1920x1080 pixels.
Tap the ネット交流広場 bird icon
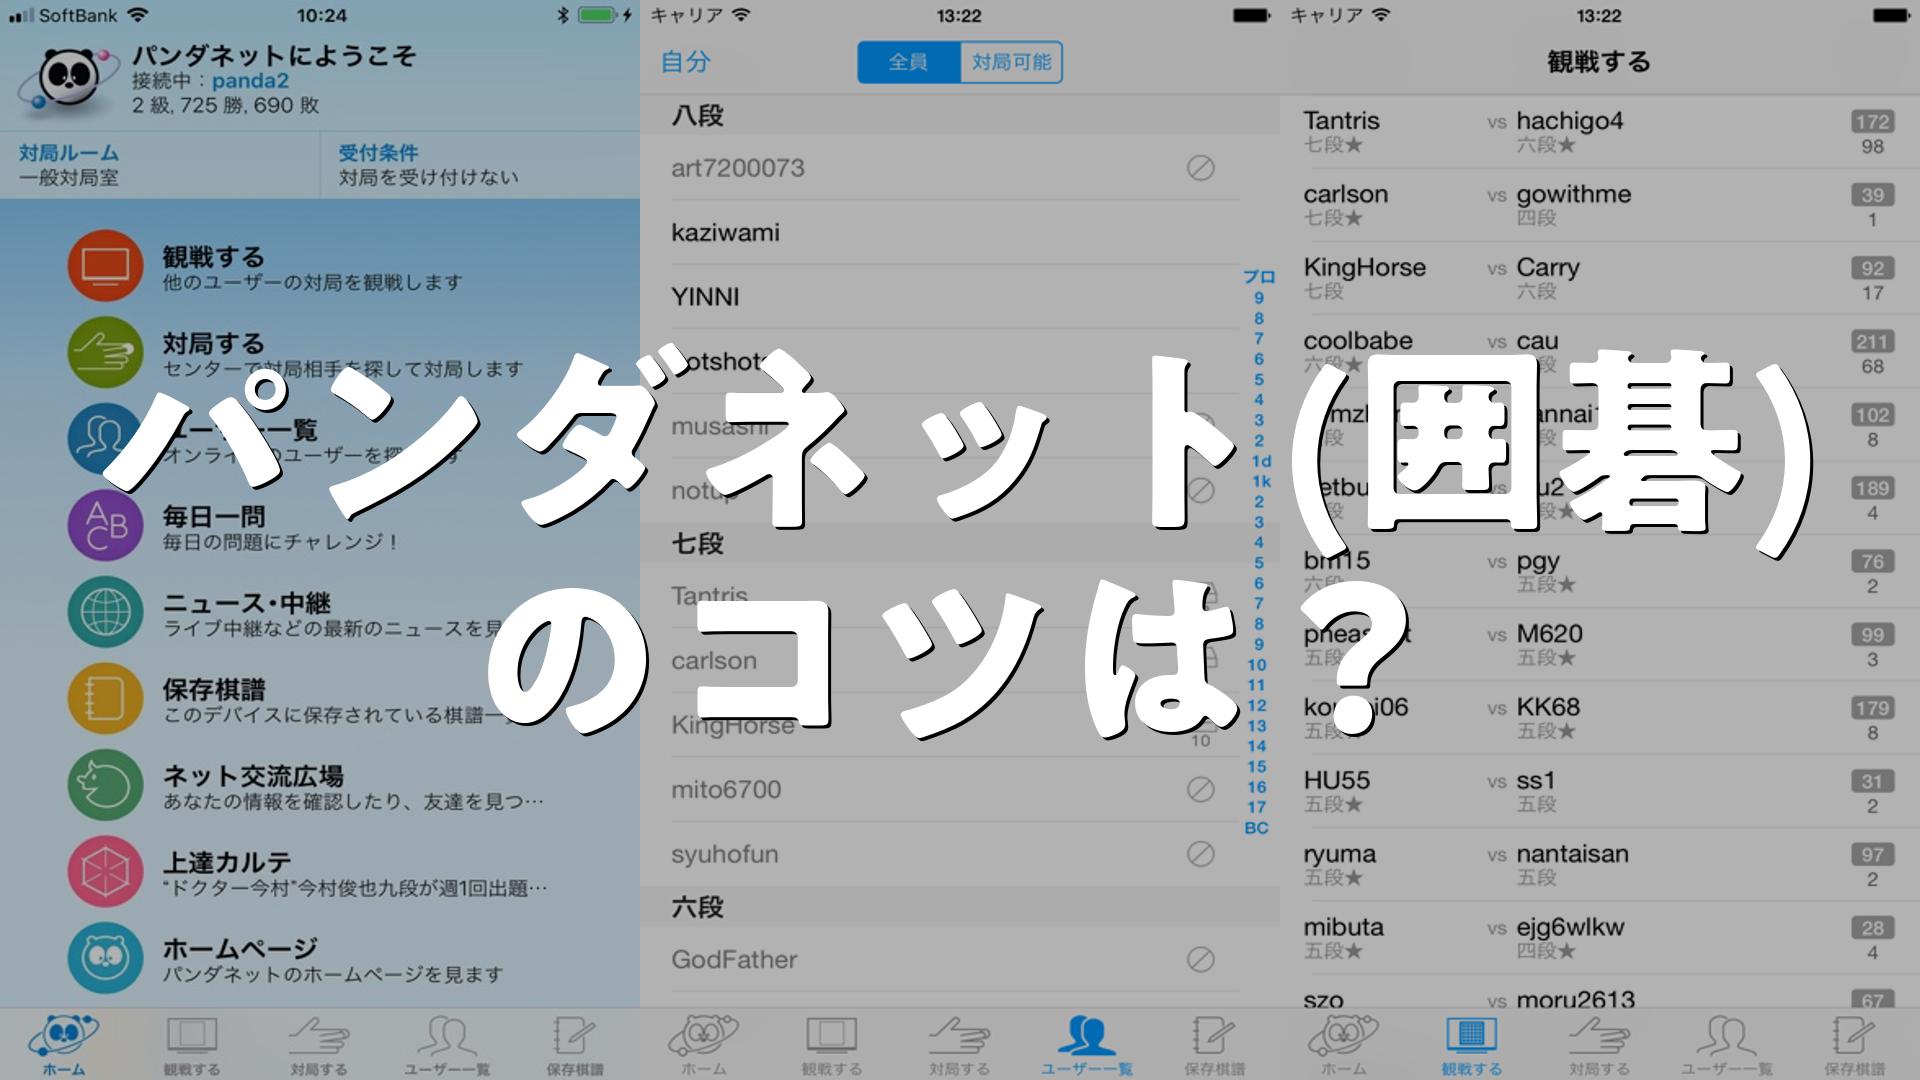[x=105, y=785]
